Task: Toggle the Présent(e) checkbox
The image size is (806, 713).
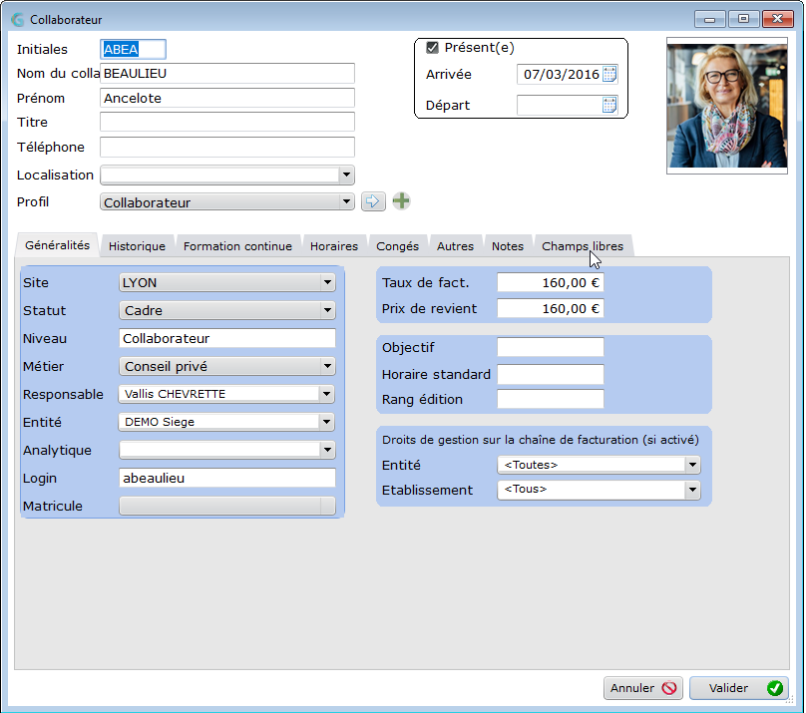Action: [432, 48]
